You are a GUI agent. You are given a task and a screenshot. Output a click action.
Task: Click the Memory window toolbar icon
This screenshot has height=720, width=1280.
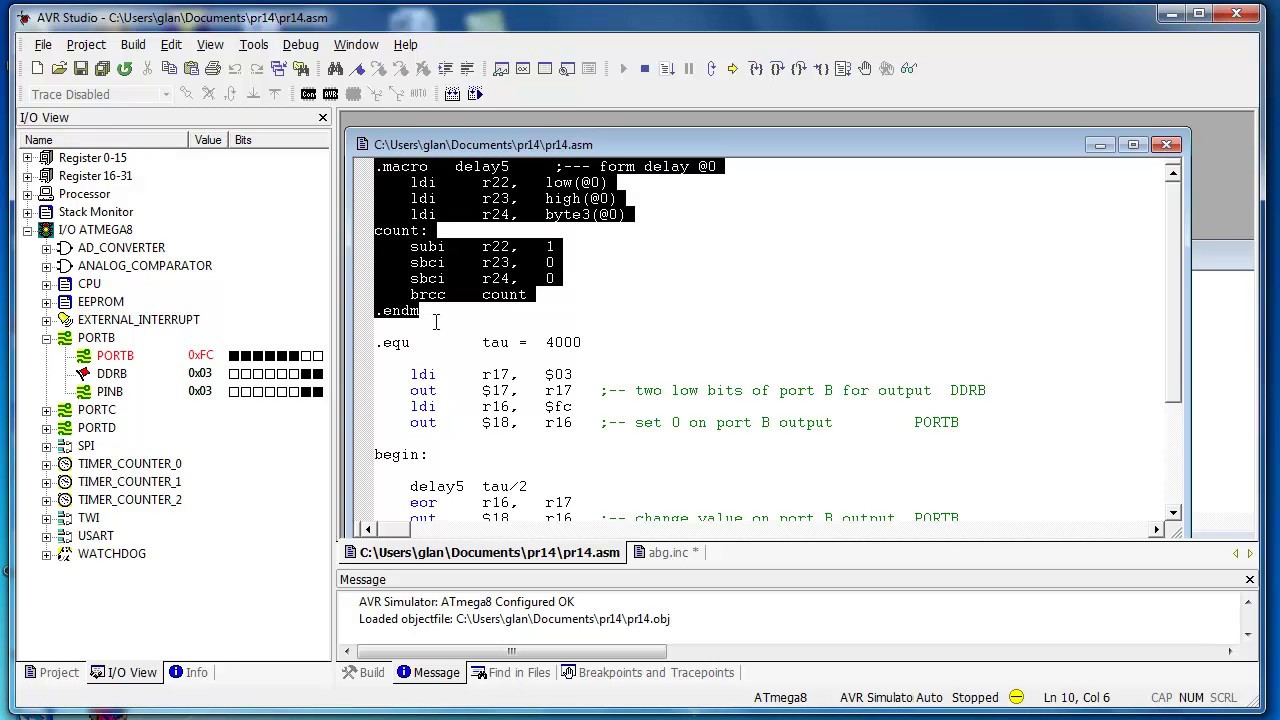545,68
